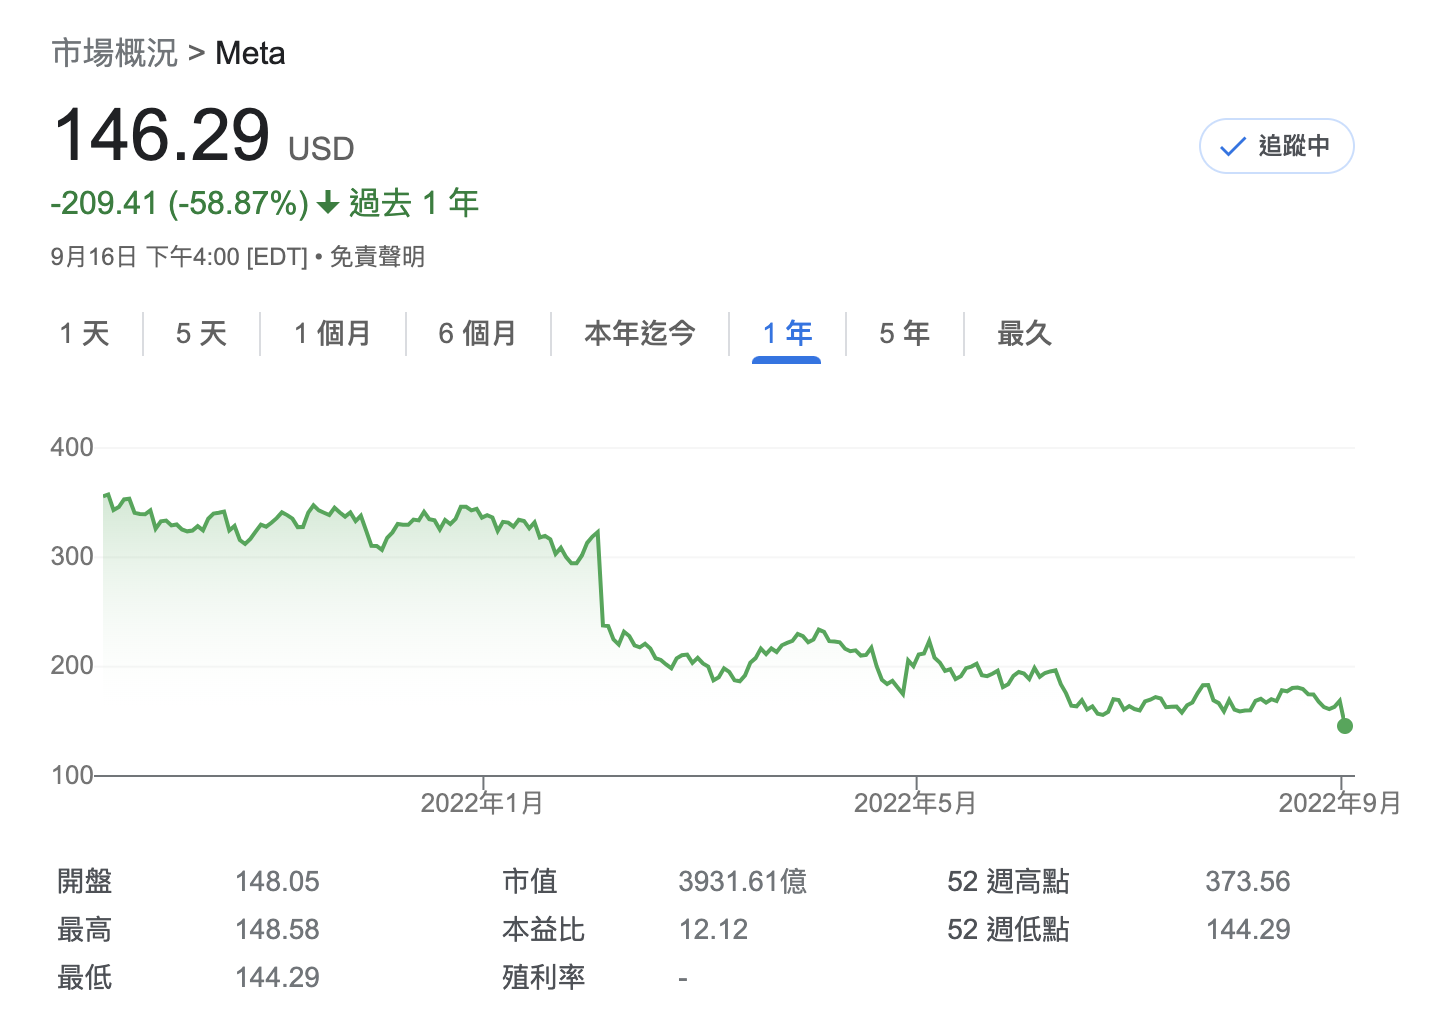Click the 52 週高點 label

point(1008,881)
